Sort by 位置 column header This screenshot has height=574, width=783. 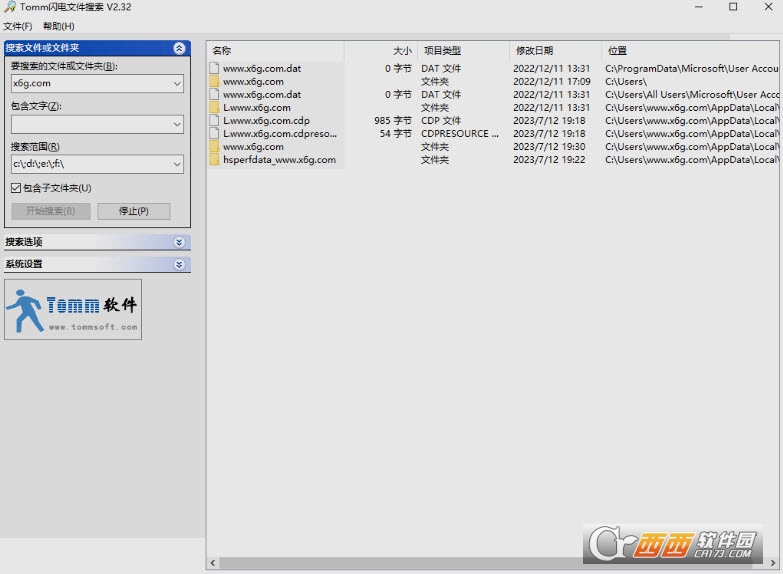pos(690,50)
